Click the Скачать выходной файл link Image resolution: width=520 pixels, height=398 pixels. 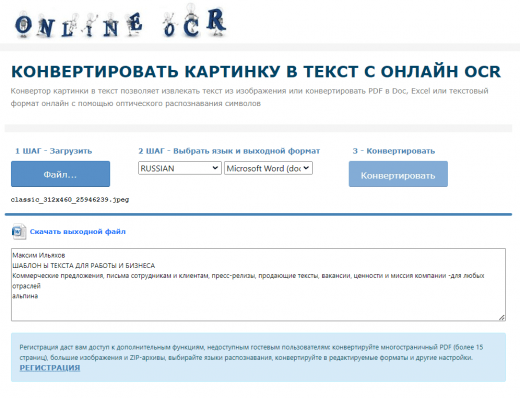pyautogui.click(x=78, y=231)
